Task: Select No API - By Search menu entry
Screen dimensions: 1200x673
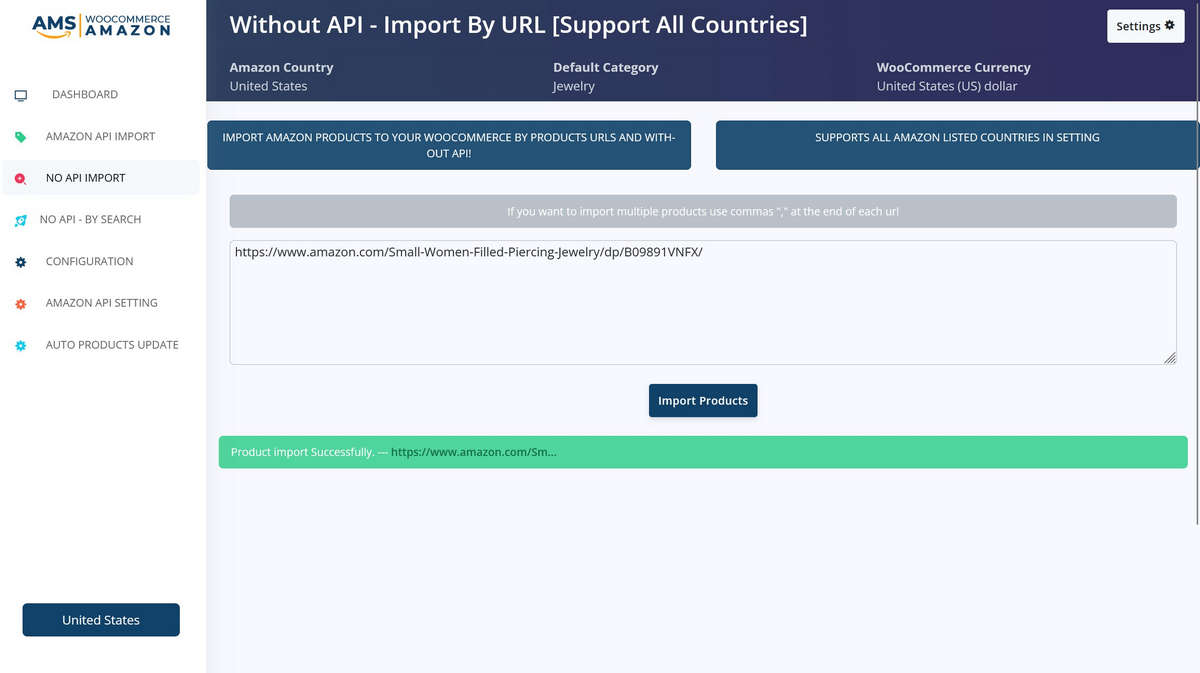Action: 90,219
